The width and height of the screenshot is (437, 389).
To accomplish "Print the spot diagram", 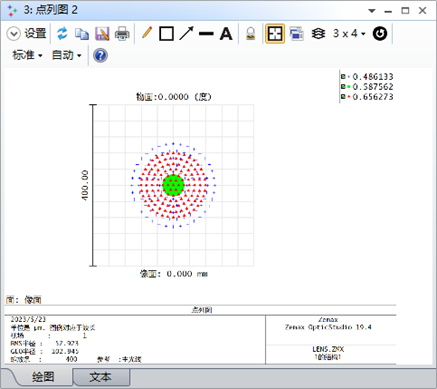I will [x=122, y=34].
